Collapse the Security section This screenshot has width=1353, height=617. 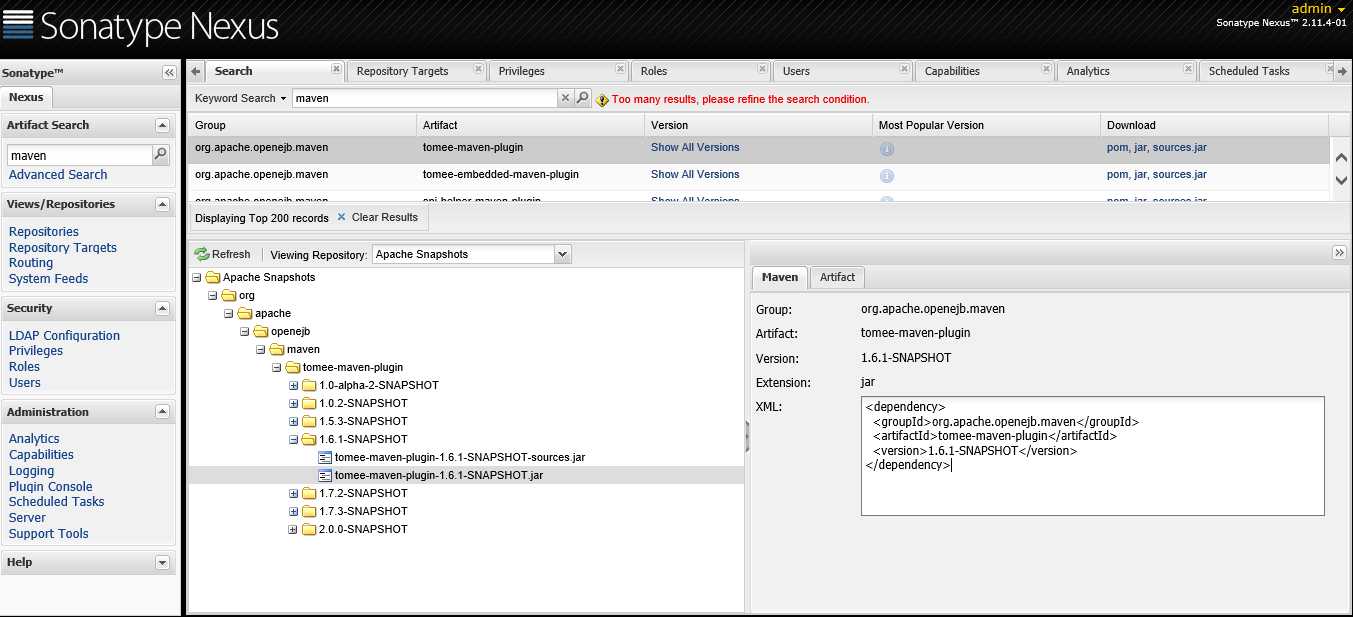[162, 308]
